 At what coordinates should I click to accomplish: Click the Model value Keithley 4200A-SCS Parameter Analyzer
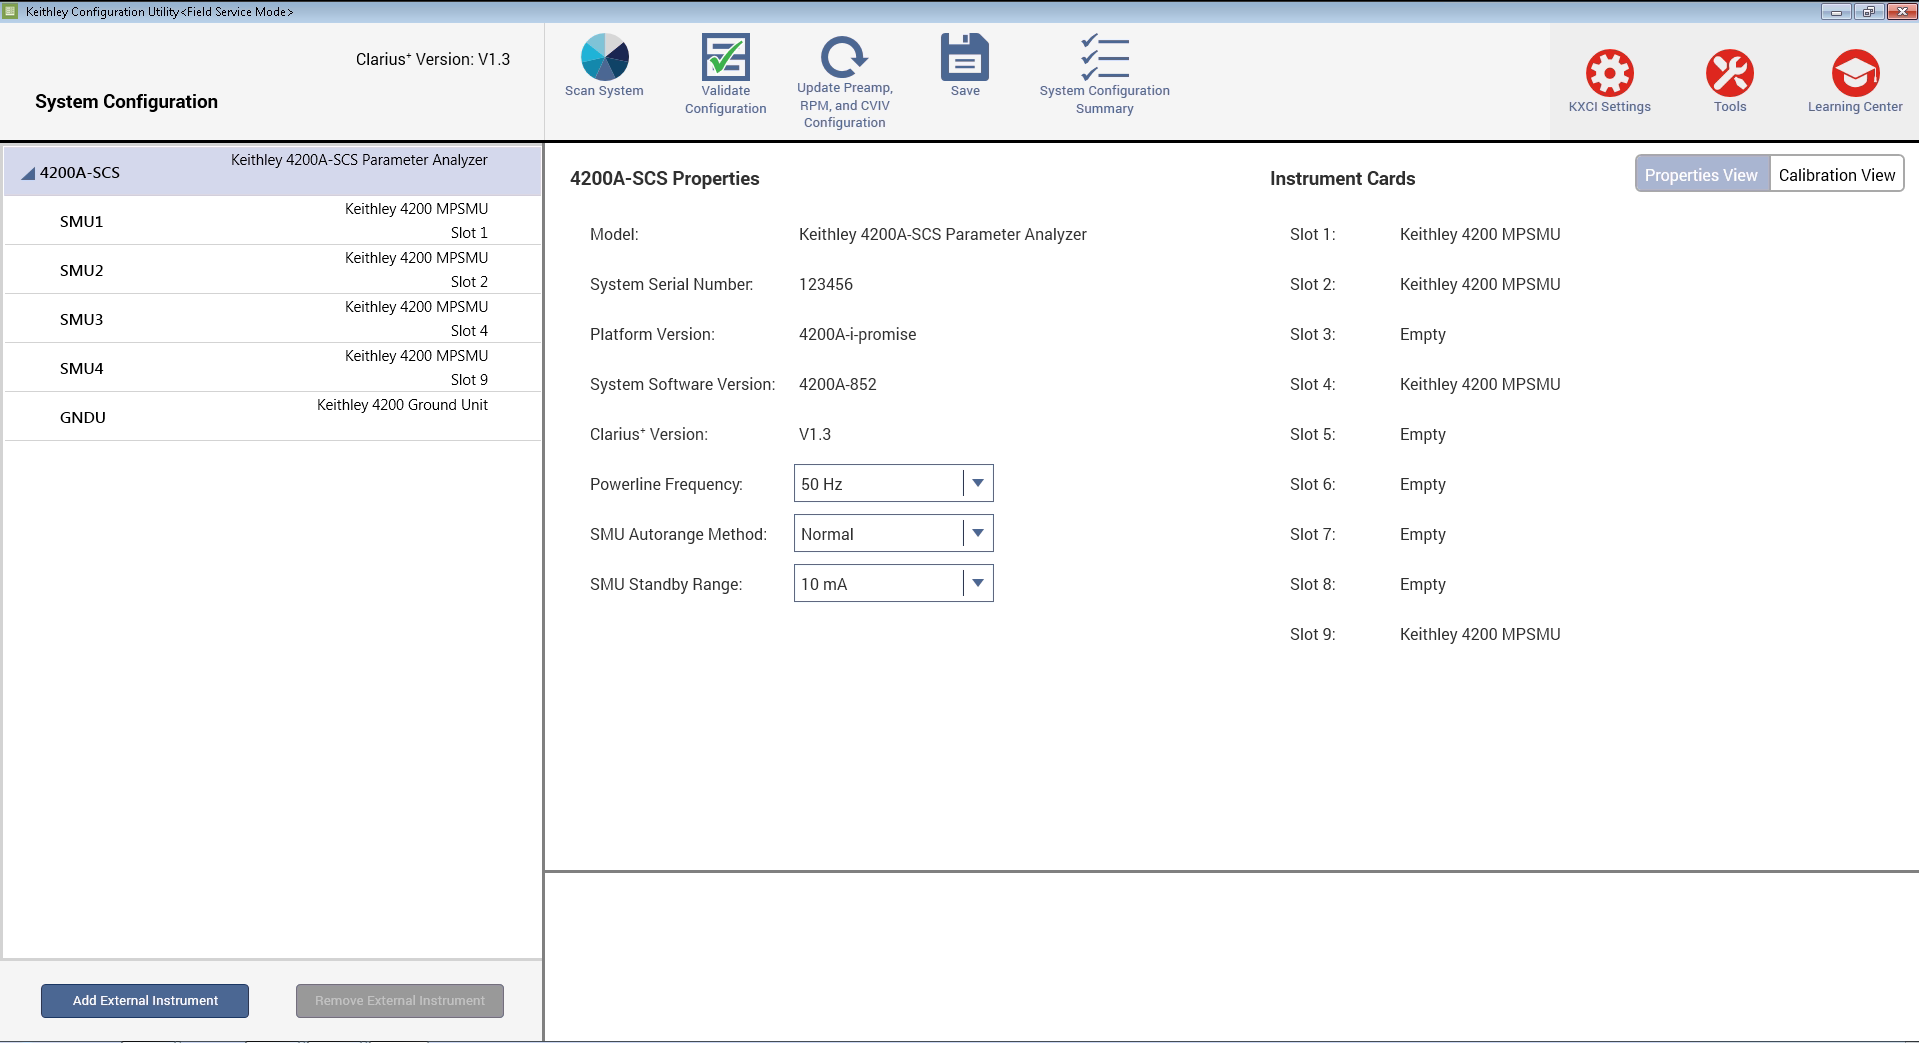tap(942, 234)
